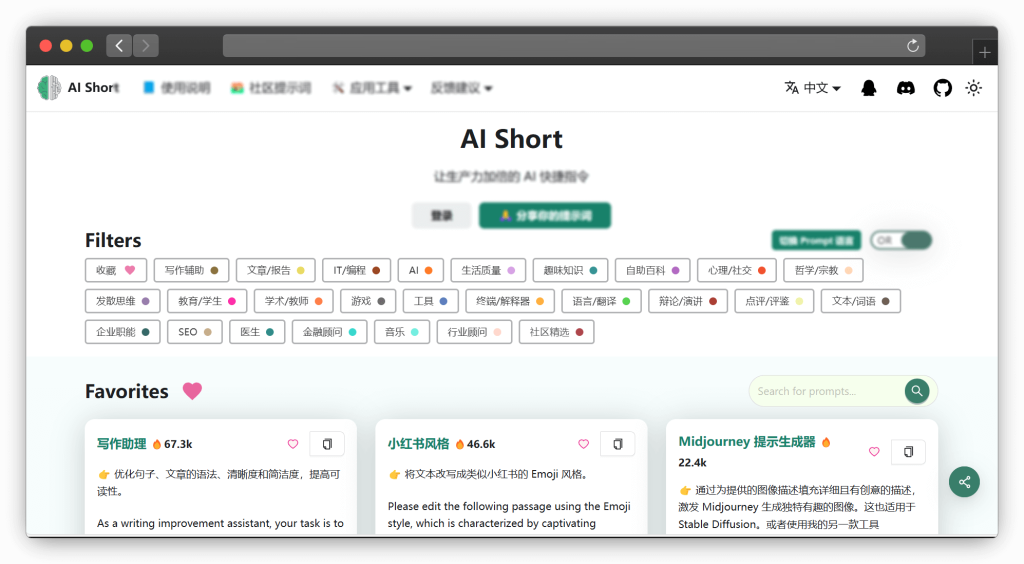
Task: Toggle the 文章/报告 filter tag
Action: click(276, 270)
